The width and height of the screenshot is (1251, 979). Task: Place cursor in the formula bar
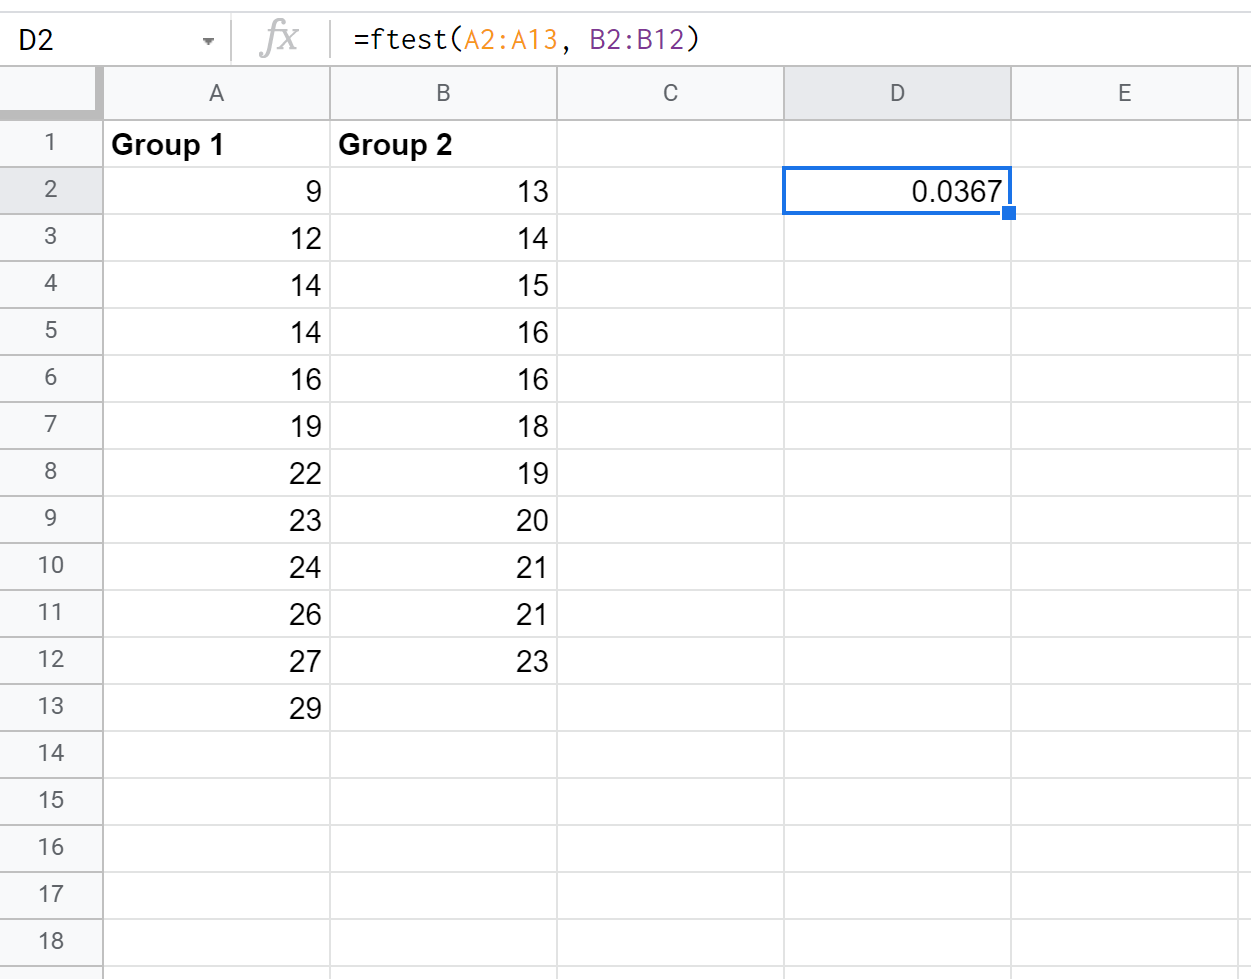800,39
